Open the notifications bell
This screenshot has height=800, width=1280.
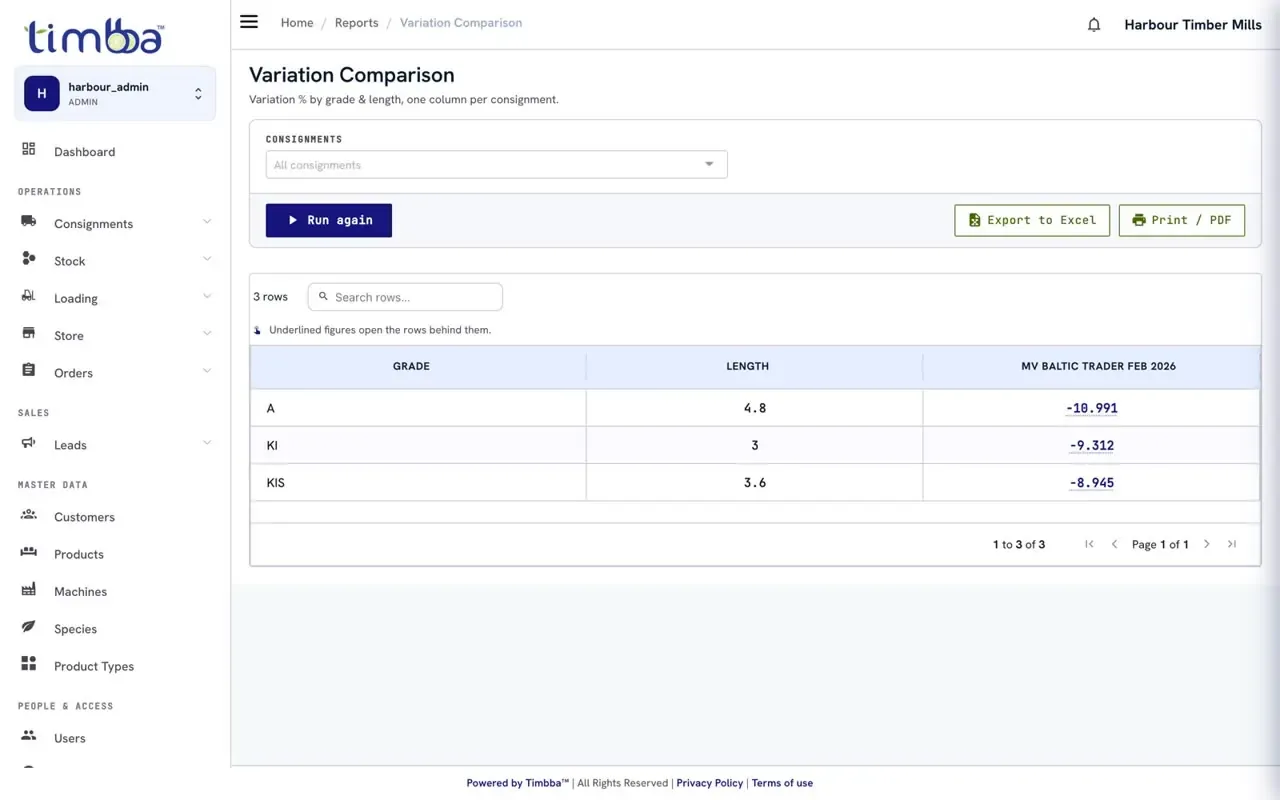[1094, 25]
